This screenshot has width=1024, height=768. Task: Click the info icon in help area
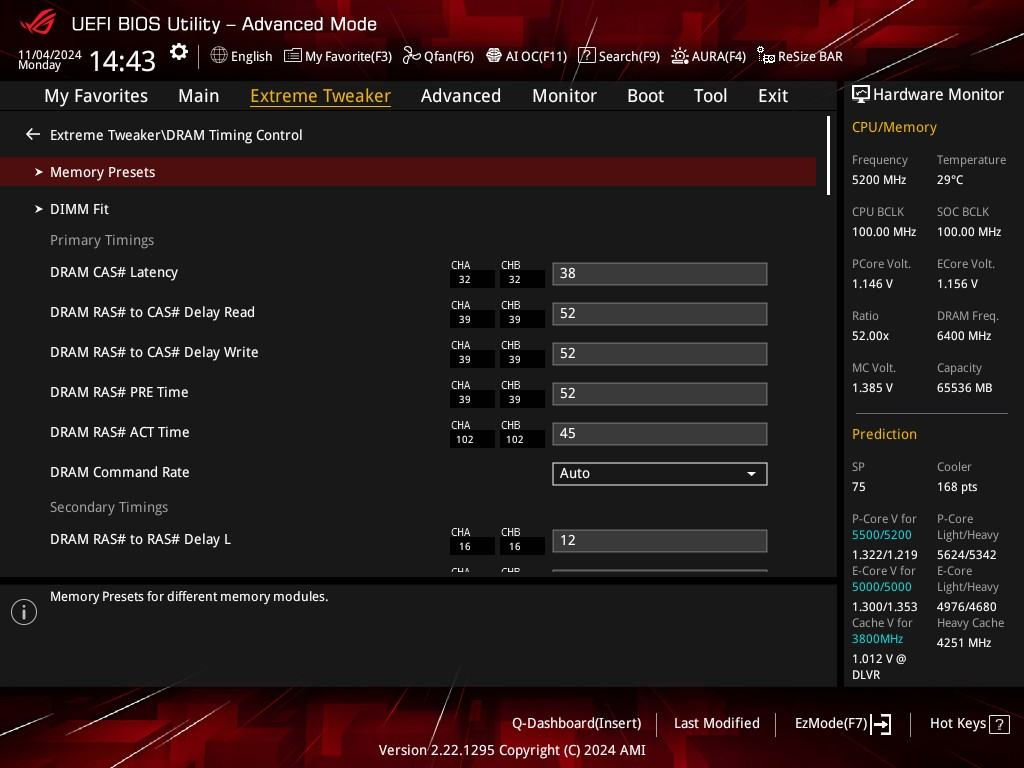click(24, 612)
